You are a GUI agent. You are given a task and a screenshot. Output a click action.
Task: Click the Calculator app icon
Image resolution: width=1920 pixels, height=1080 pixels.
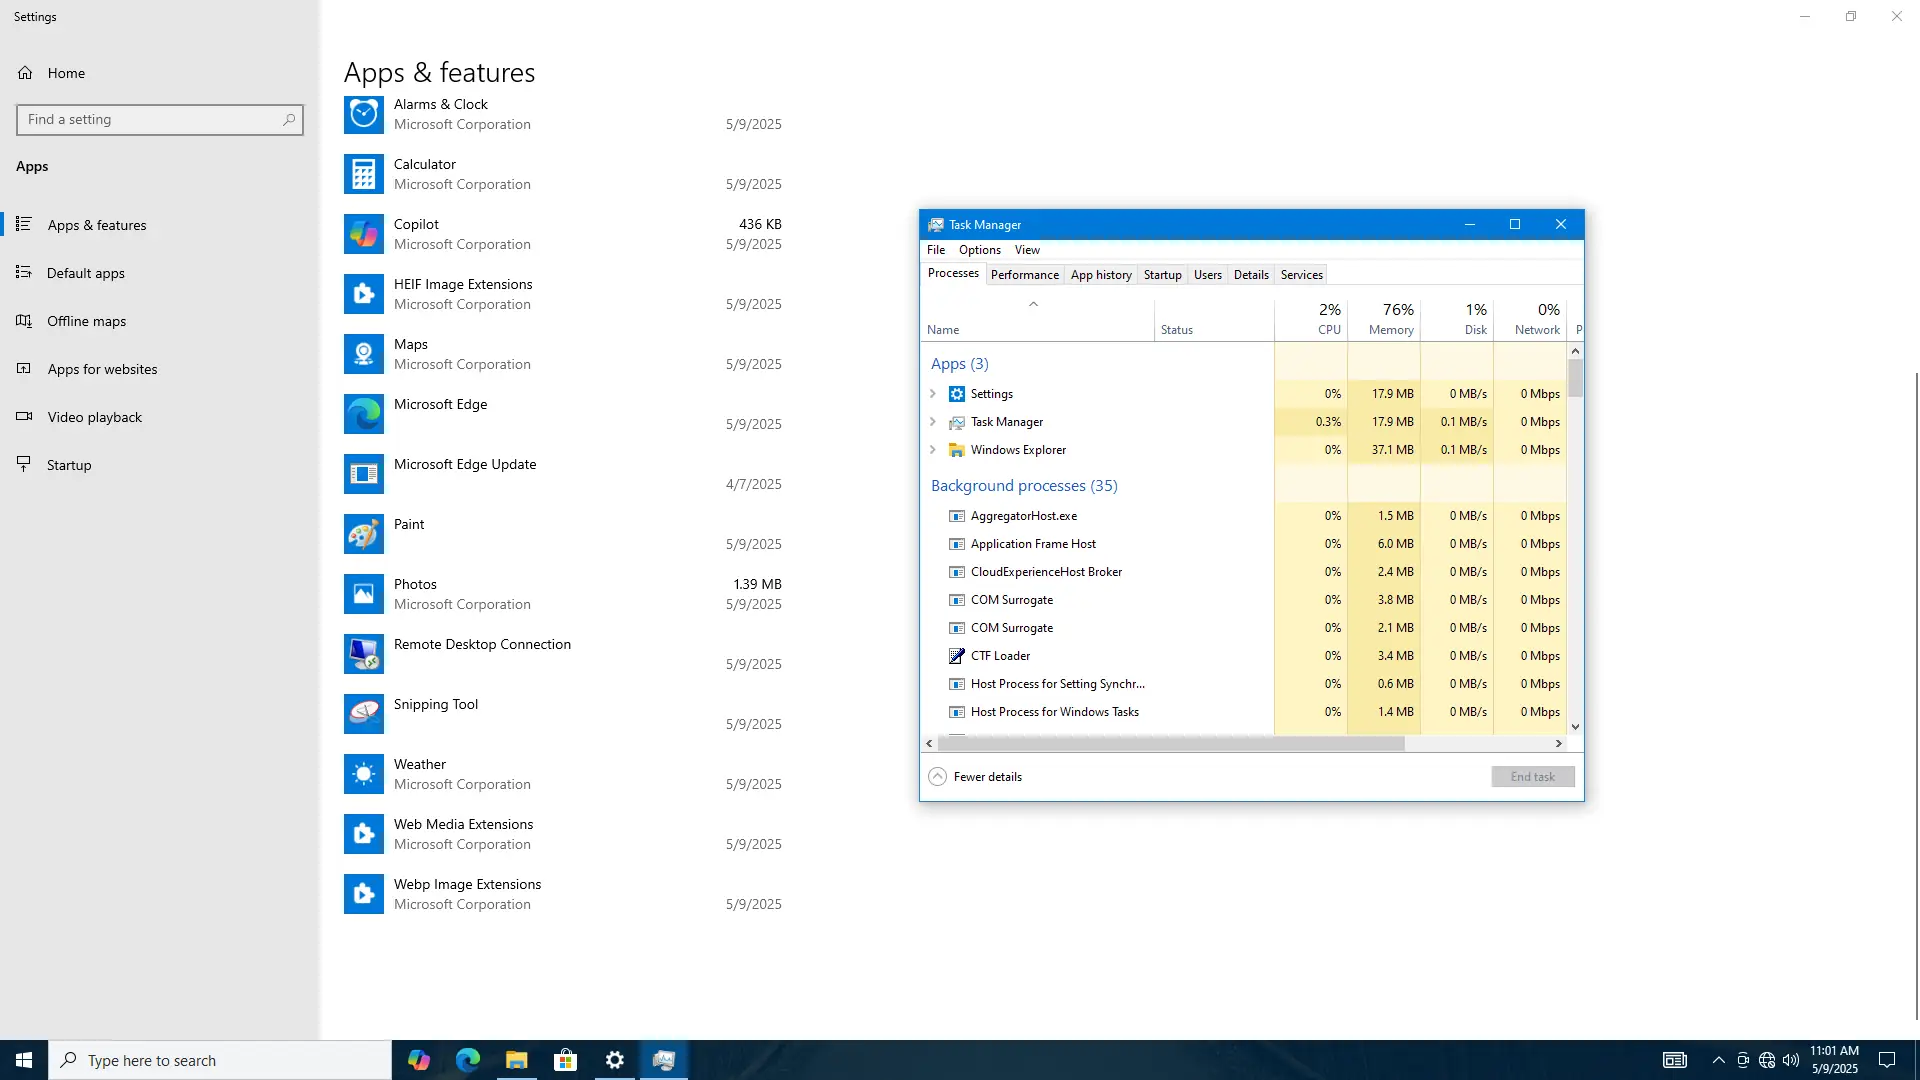pos(363,174)
